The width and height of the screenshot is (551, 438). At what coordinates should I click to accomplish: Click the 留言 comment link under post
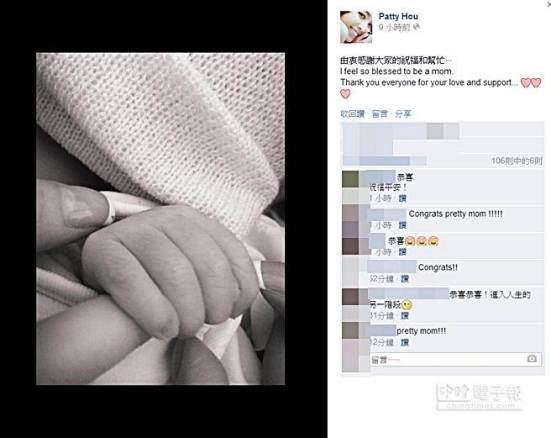click(x=380, y=114)
